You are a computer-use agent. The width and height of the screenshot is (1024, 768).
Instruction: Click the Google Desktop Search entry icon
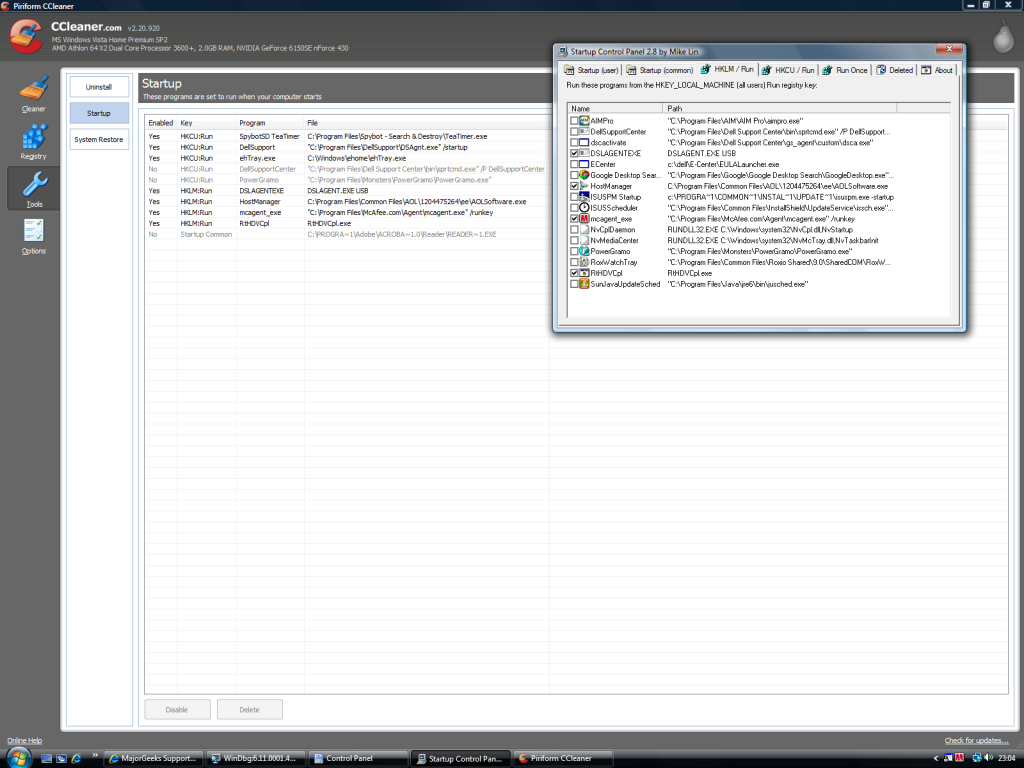583,175
